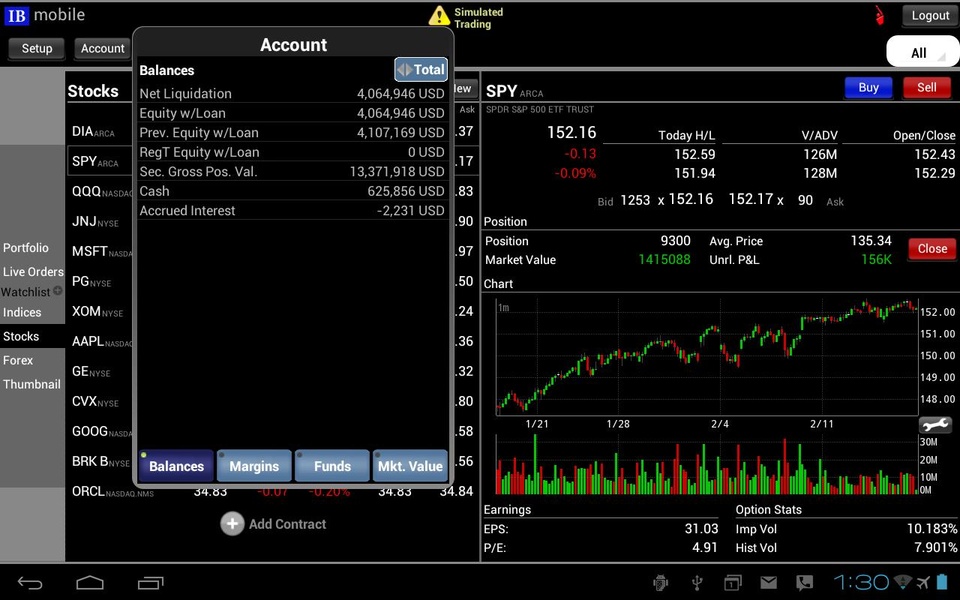Tap the Simulated Trading warning triangle icon

(439, 16)
